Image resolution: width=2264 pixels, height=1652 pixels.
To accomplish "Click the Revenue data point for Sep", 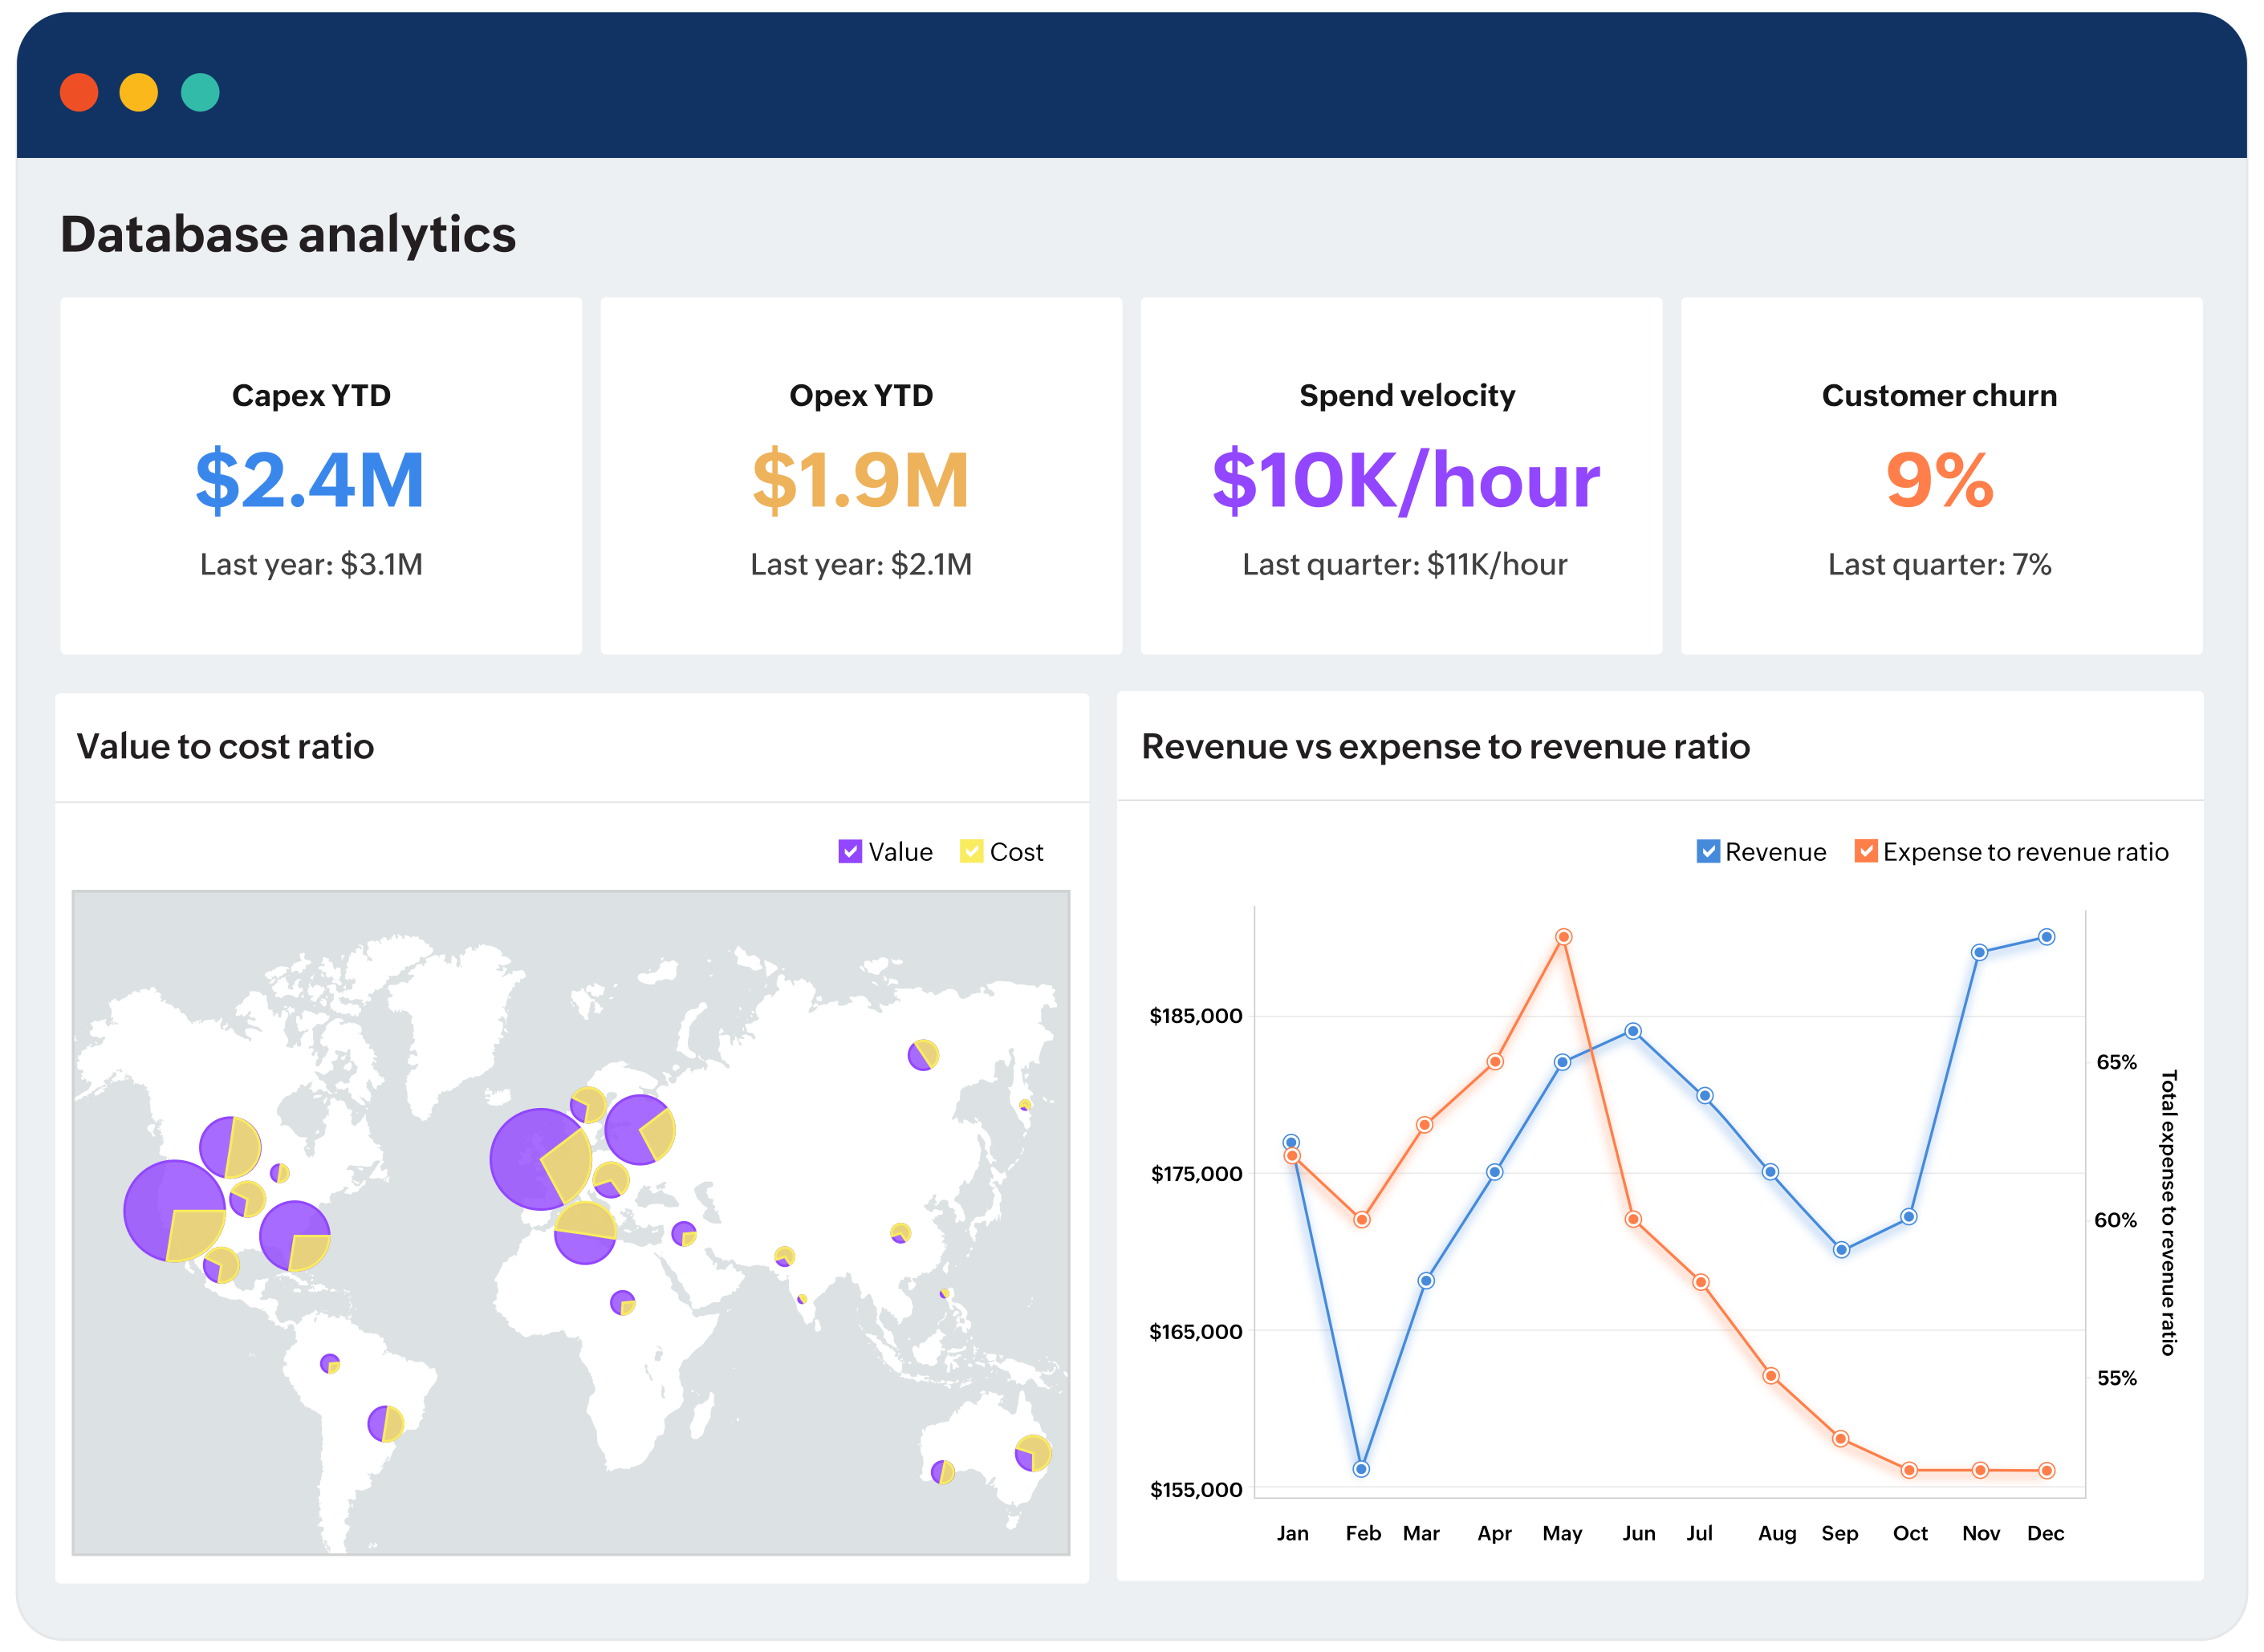I will (x=1841, y=1250).
